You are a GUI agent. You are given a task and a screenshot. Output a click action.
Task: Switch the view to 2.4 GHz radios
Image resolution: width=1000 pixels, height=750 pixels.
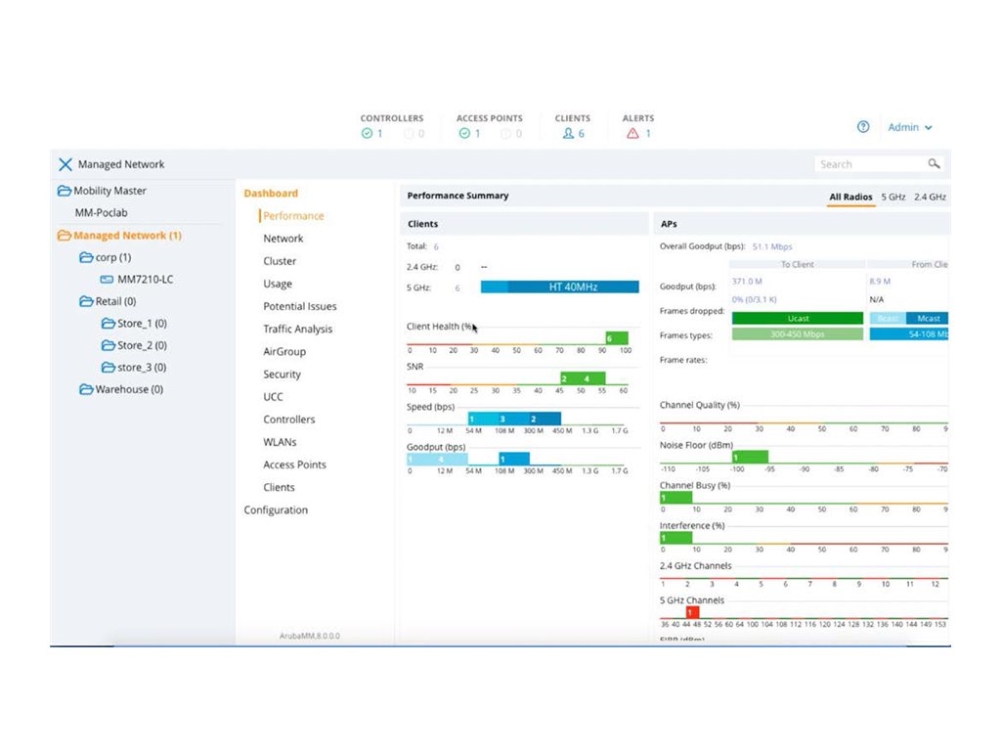932,197
